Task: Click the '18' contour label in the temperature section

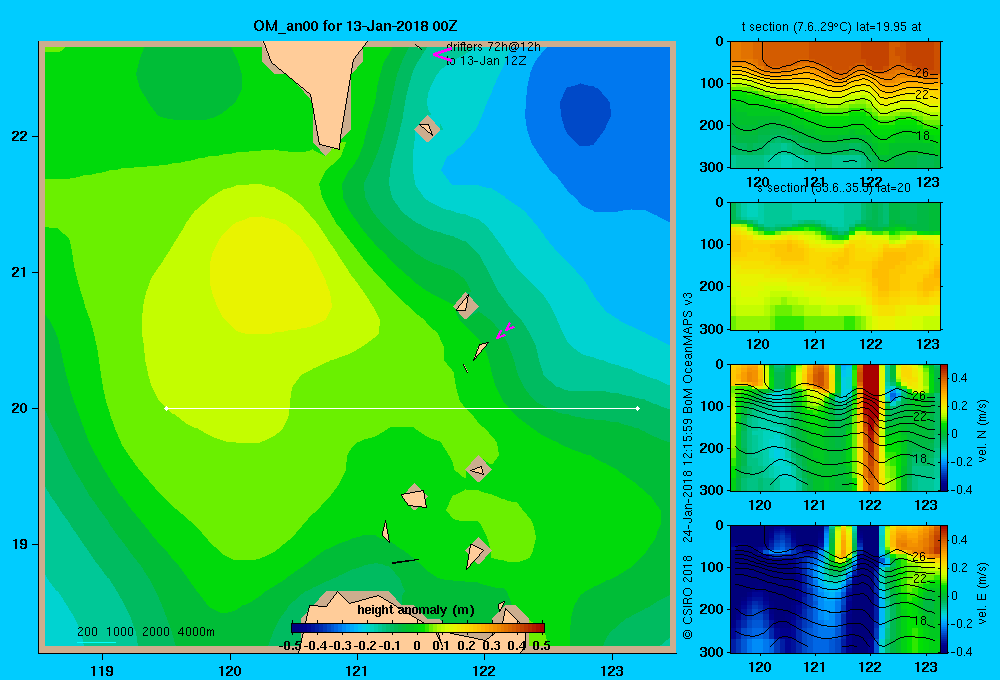Action: click(923, 136)
